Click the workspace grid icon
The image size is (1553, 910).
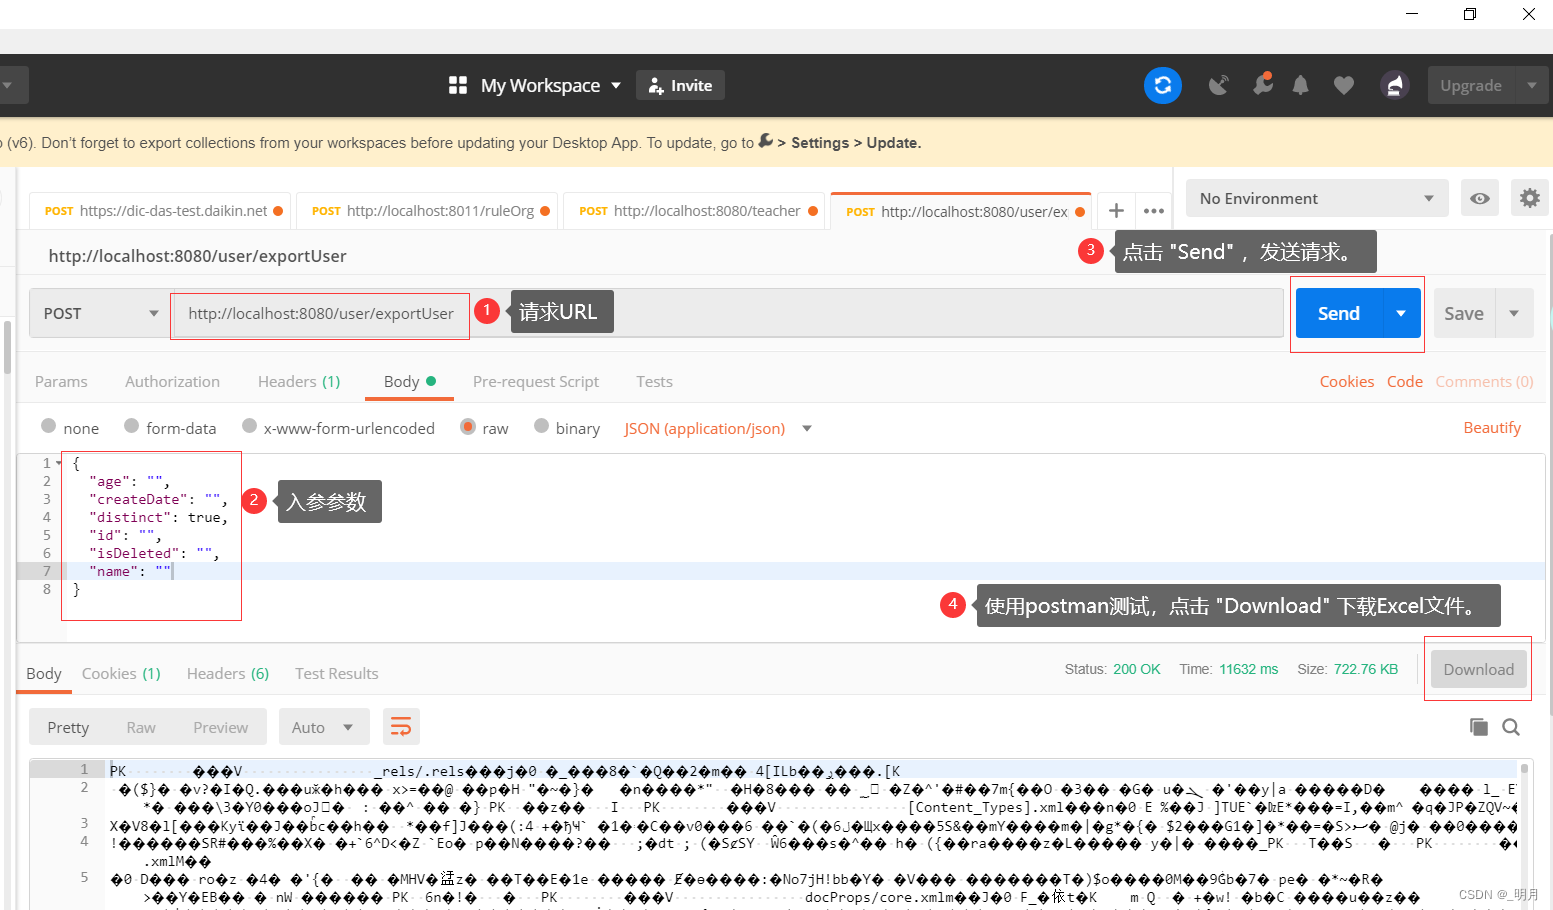pos(458,85)
